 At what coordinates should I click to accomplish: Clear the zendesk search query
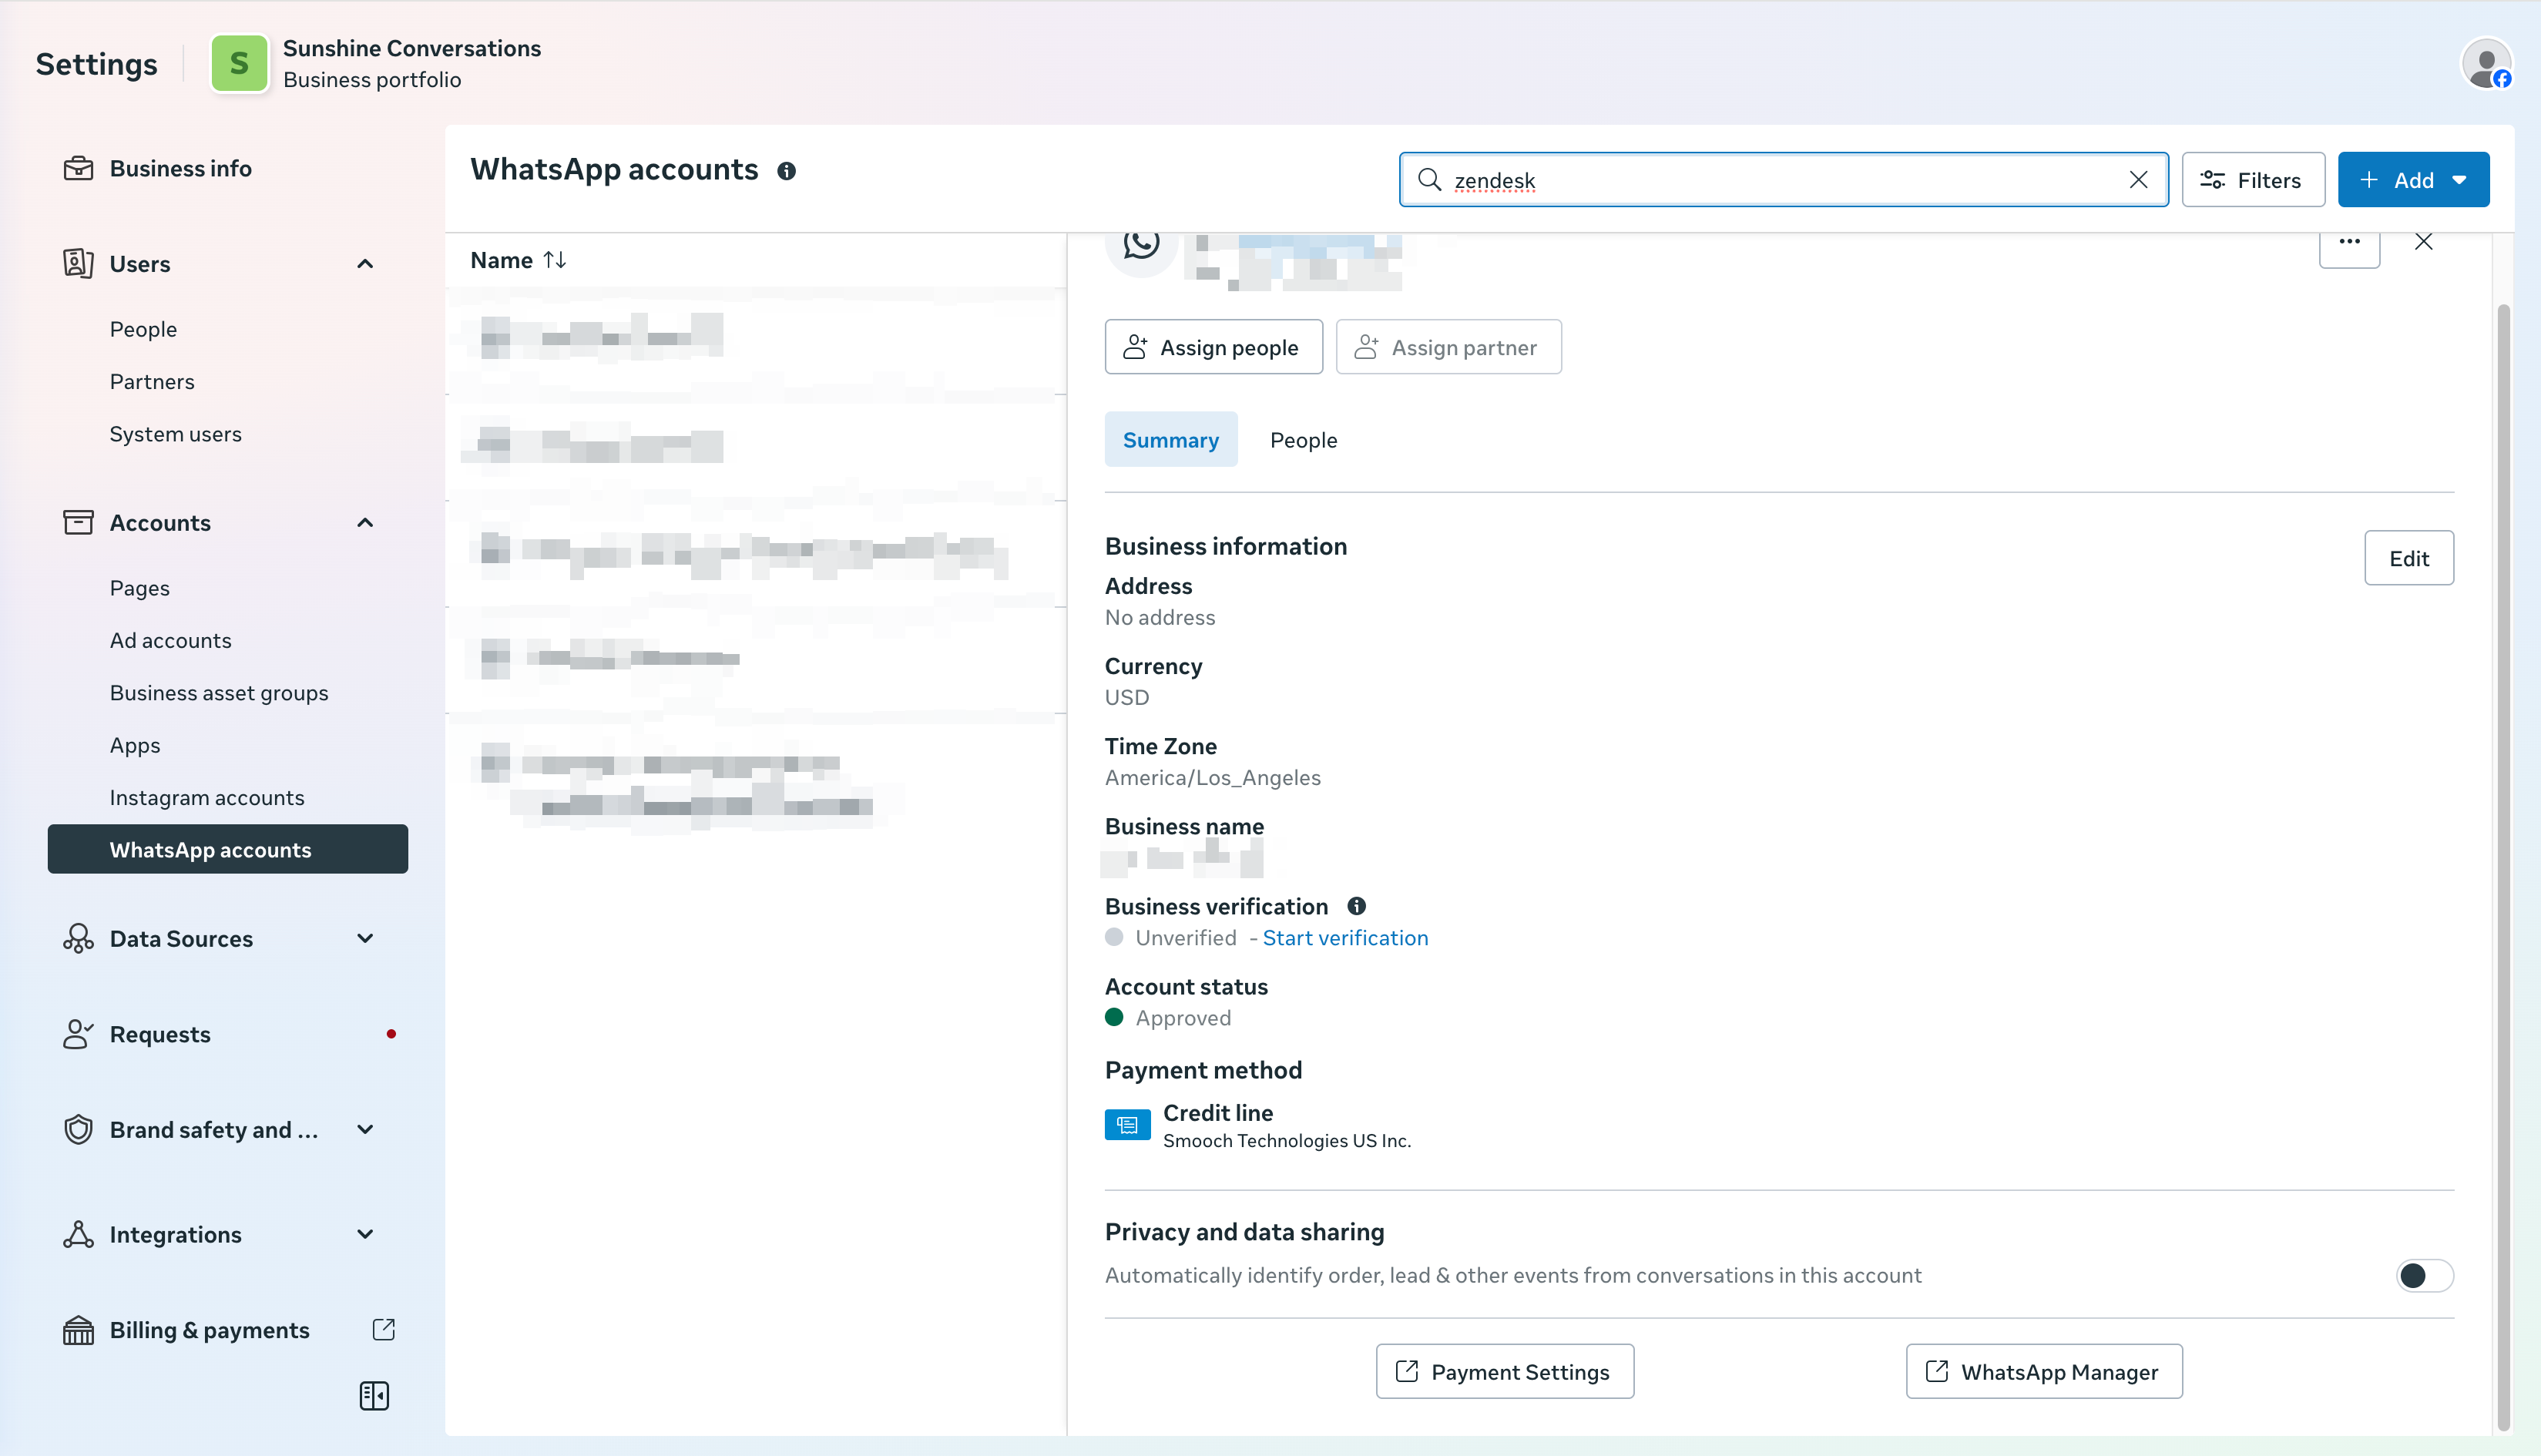click(2139, 180)
